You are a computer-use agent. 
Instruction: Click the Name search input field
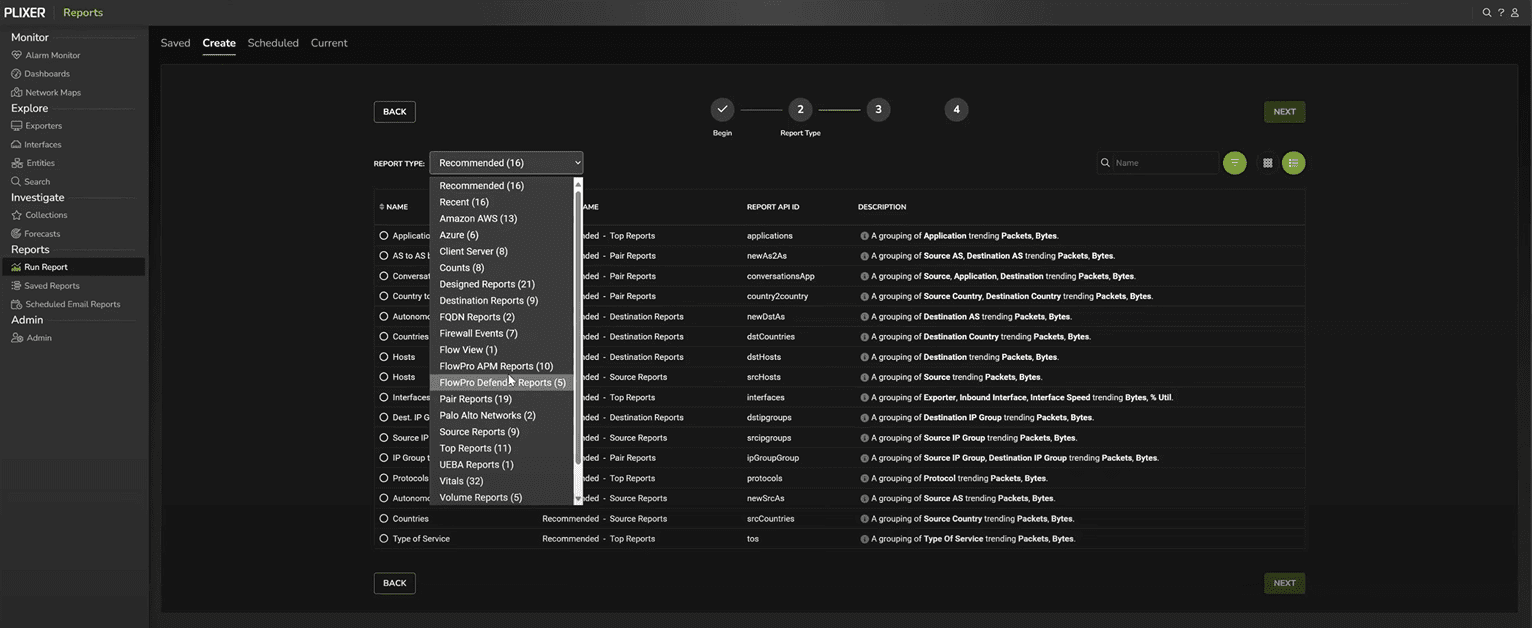click(1163, 163)
